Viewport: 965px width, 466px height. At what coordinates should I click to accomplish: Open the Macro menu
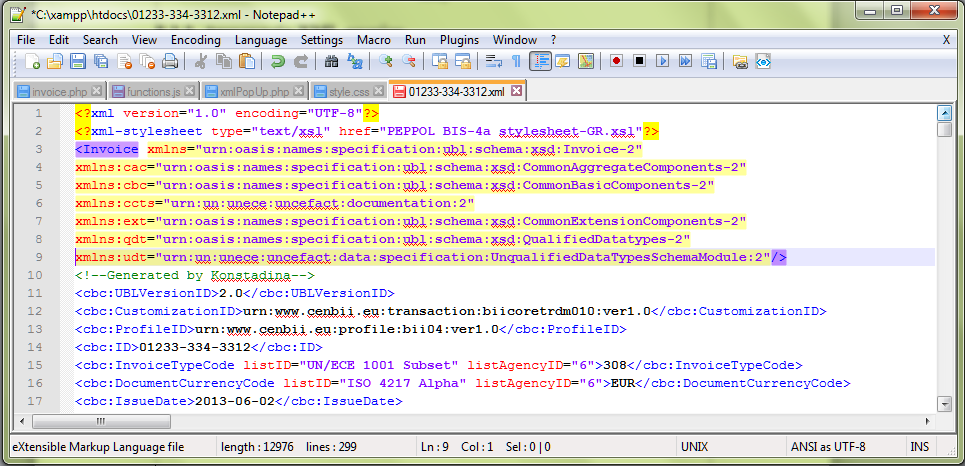pos(374,40)
